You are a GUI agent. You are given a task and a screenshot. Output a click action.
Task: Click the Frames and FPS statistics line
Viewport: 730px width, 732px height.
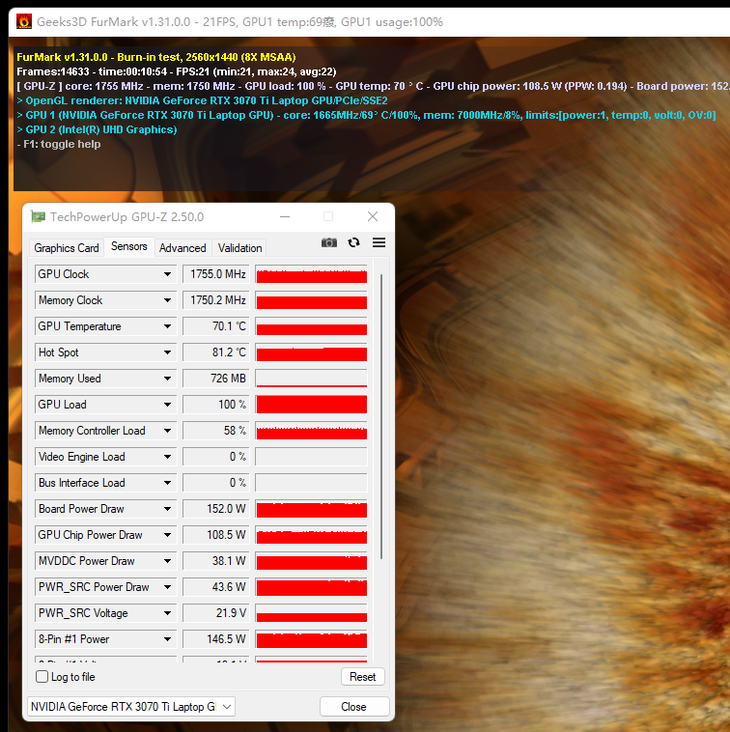[176, 71]
